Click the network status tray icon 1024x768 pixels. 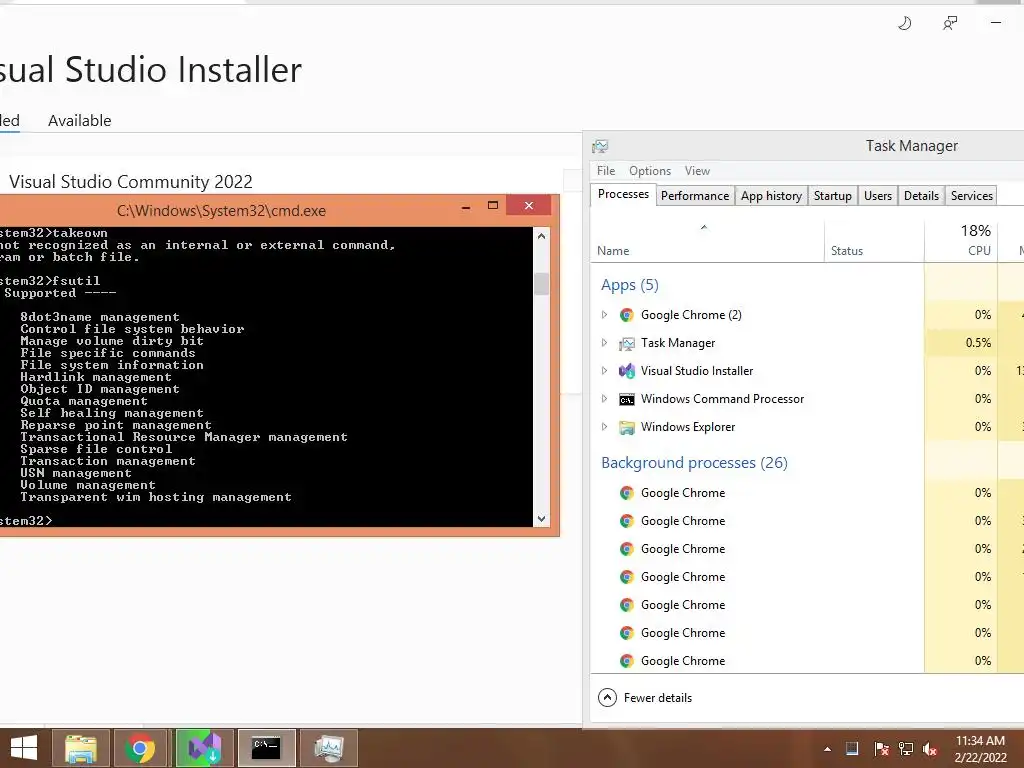(906, 748)
